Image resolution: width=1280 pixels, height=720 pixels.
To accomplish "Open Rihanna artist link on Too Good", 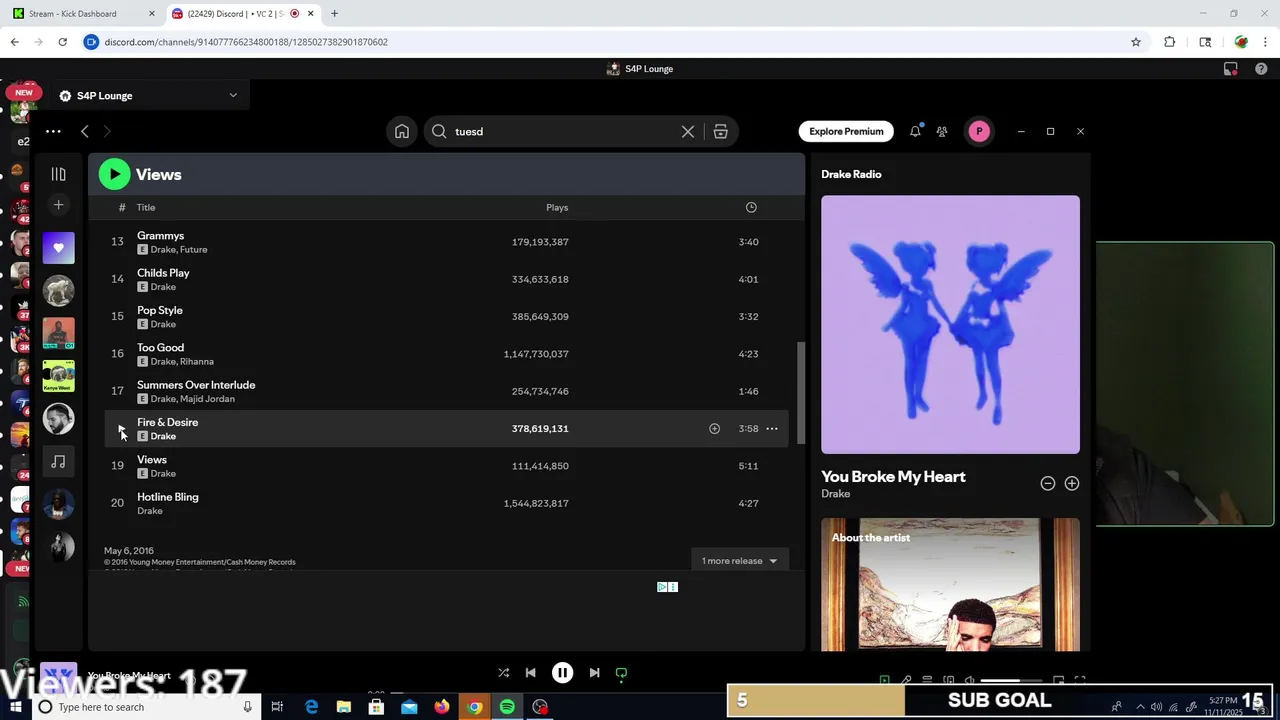I will pyautogui.click(x=197, y=362).
